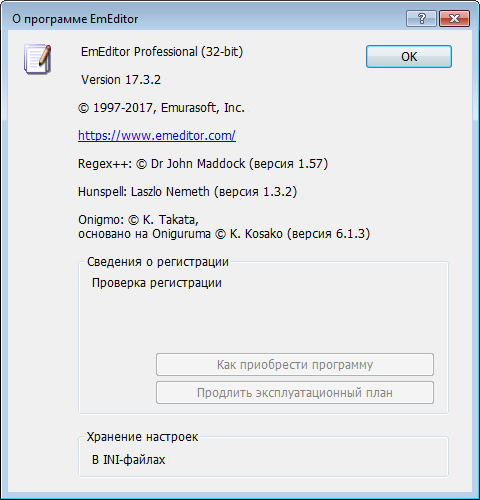
Task: Click the Regex++ Dr John Maddock line
Action: pyautogui.click(x=203, y=164)
